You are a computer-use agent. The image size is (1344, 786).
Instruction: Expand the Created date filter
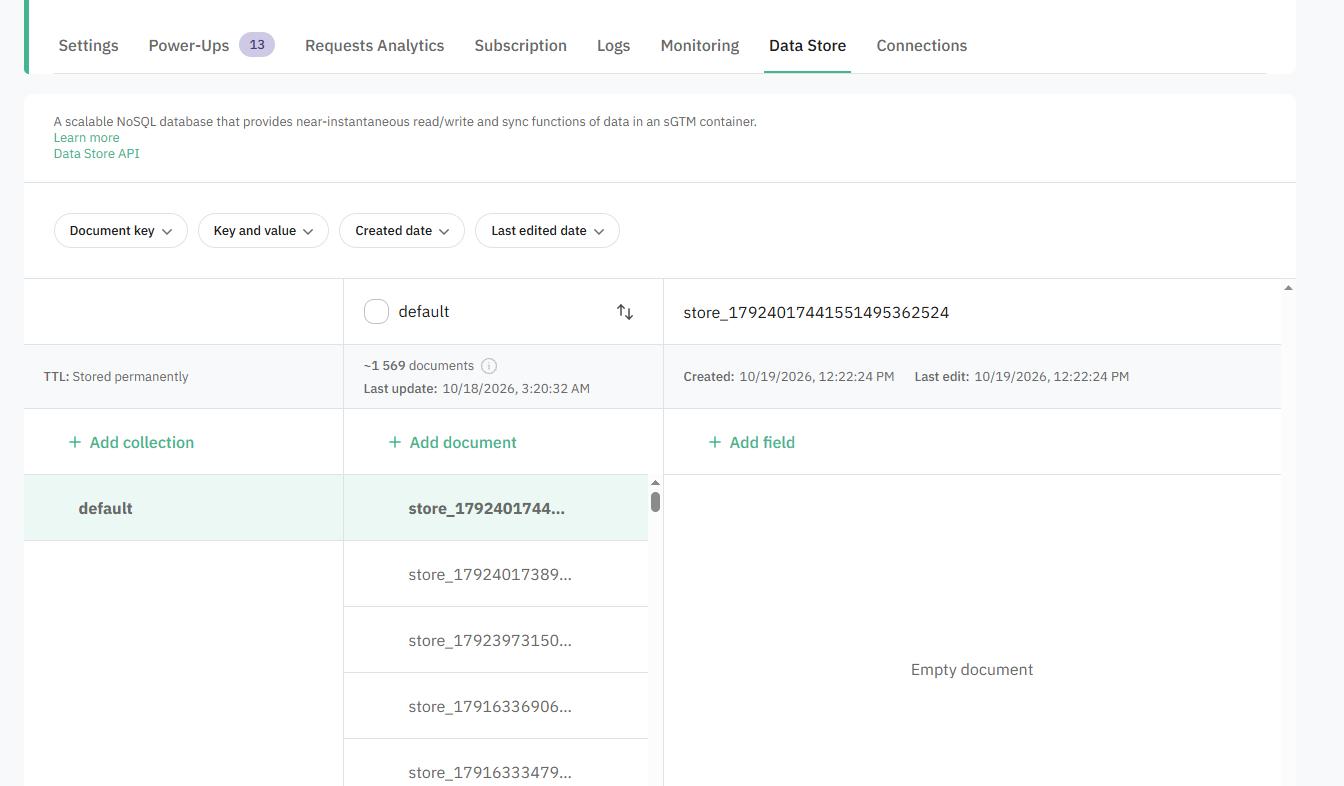pos(402,231)
